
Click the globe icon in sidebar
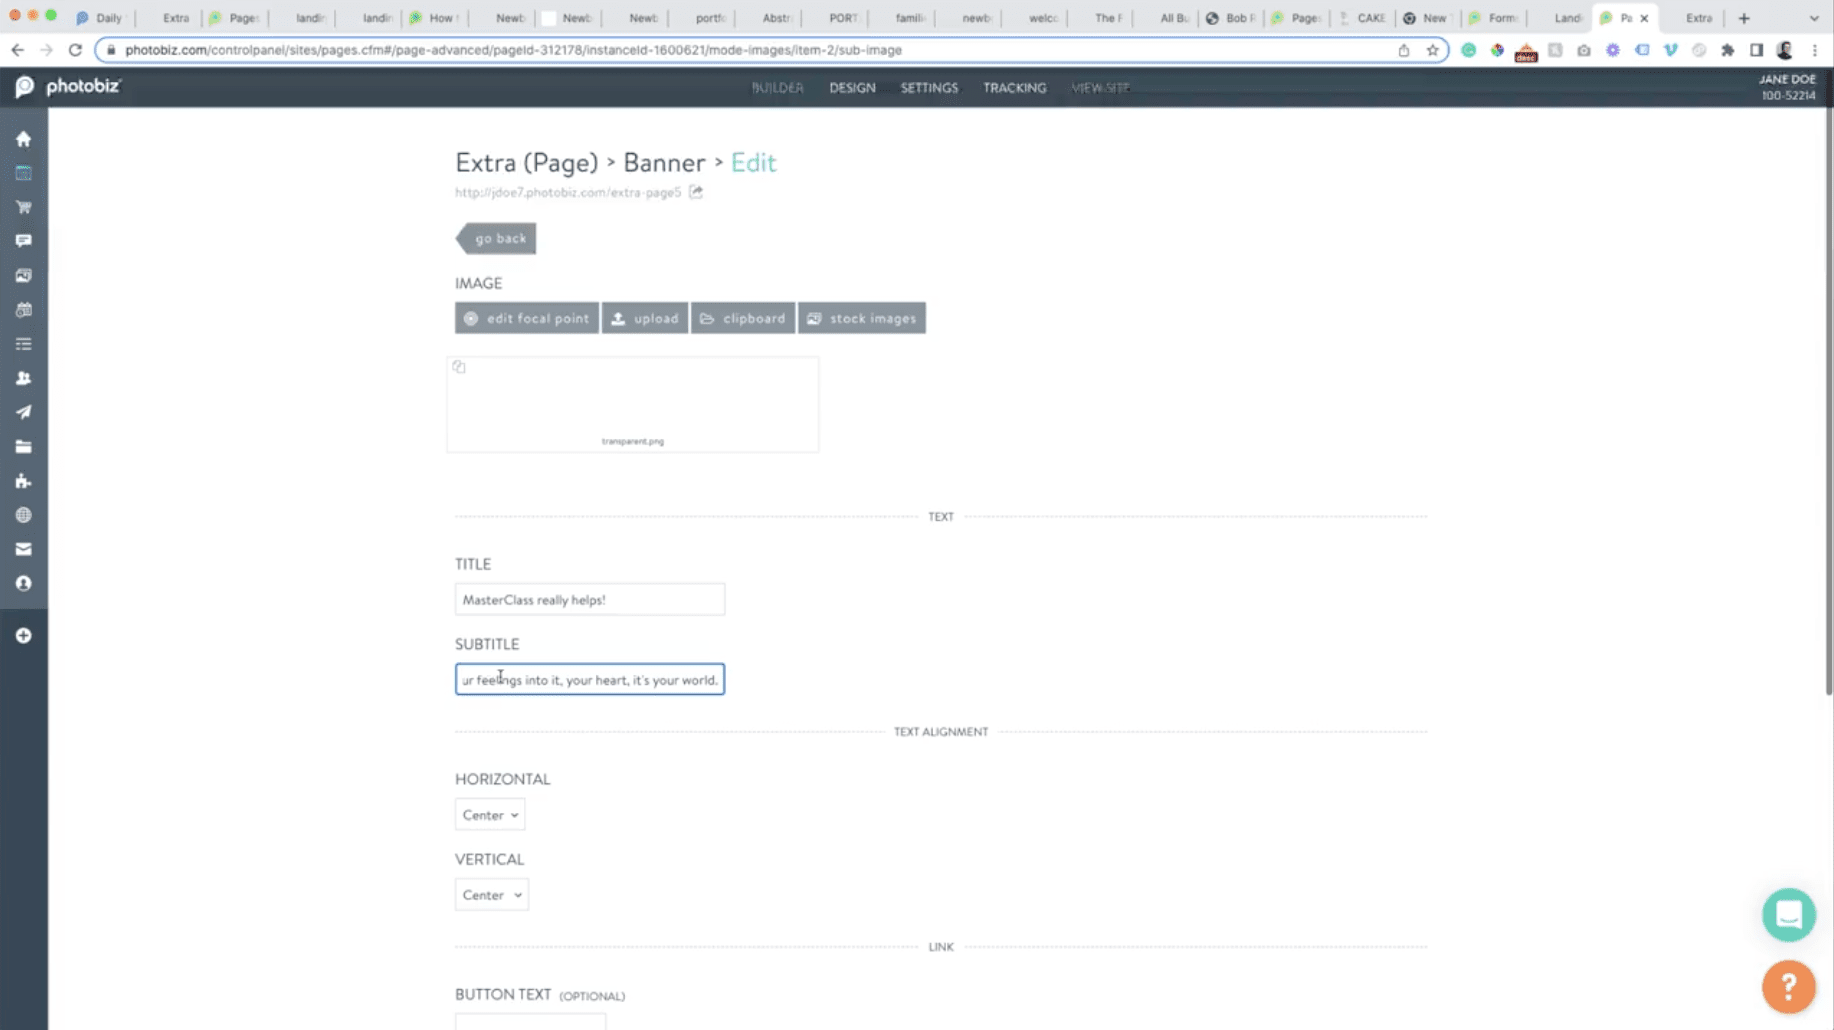point(23,515)
